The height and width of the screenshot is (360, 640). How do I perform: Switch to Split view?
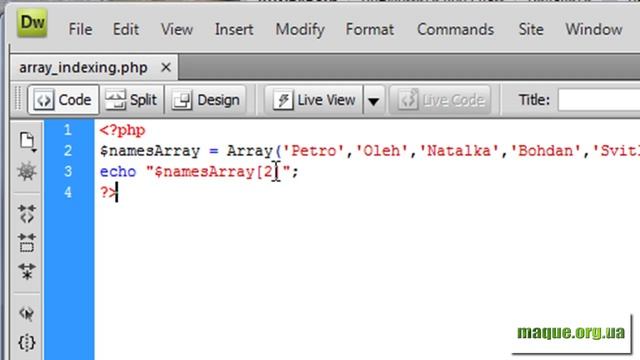click(x=131, y=100)
